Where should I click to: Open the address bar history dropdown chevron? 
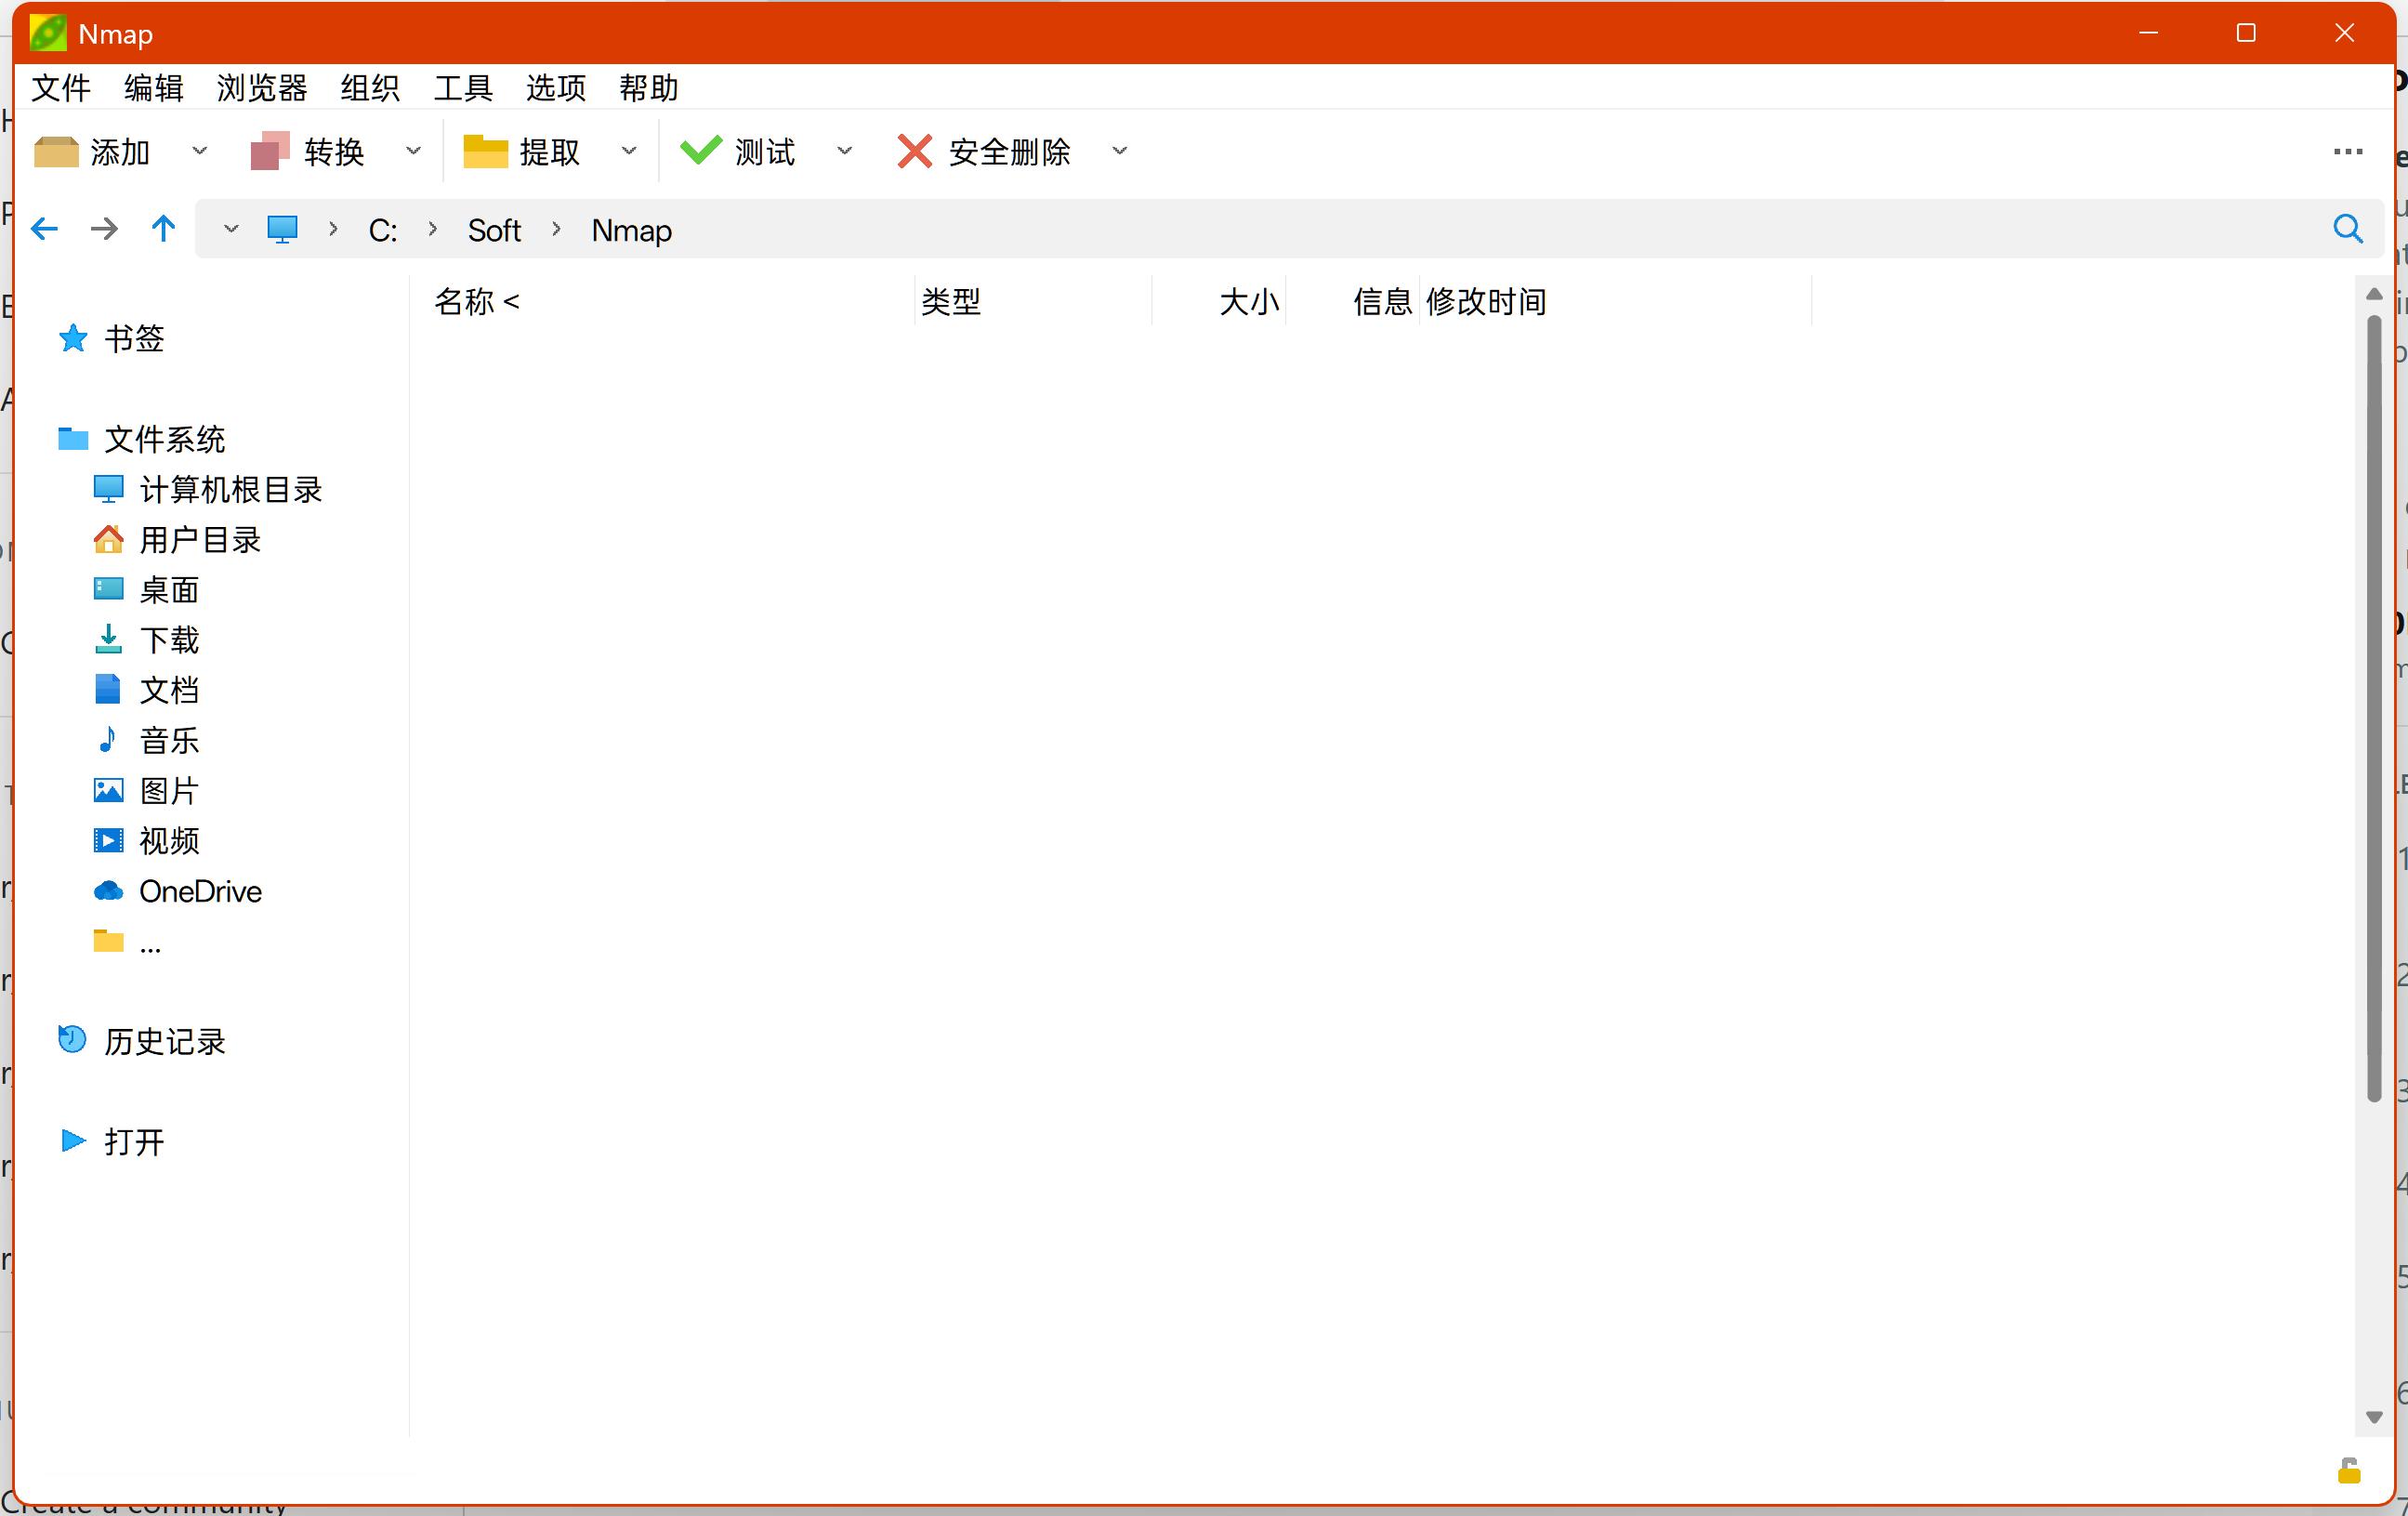pos(230,229)
